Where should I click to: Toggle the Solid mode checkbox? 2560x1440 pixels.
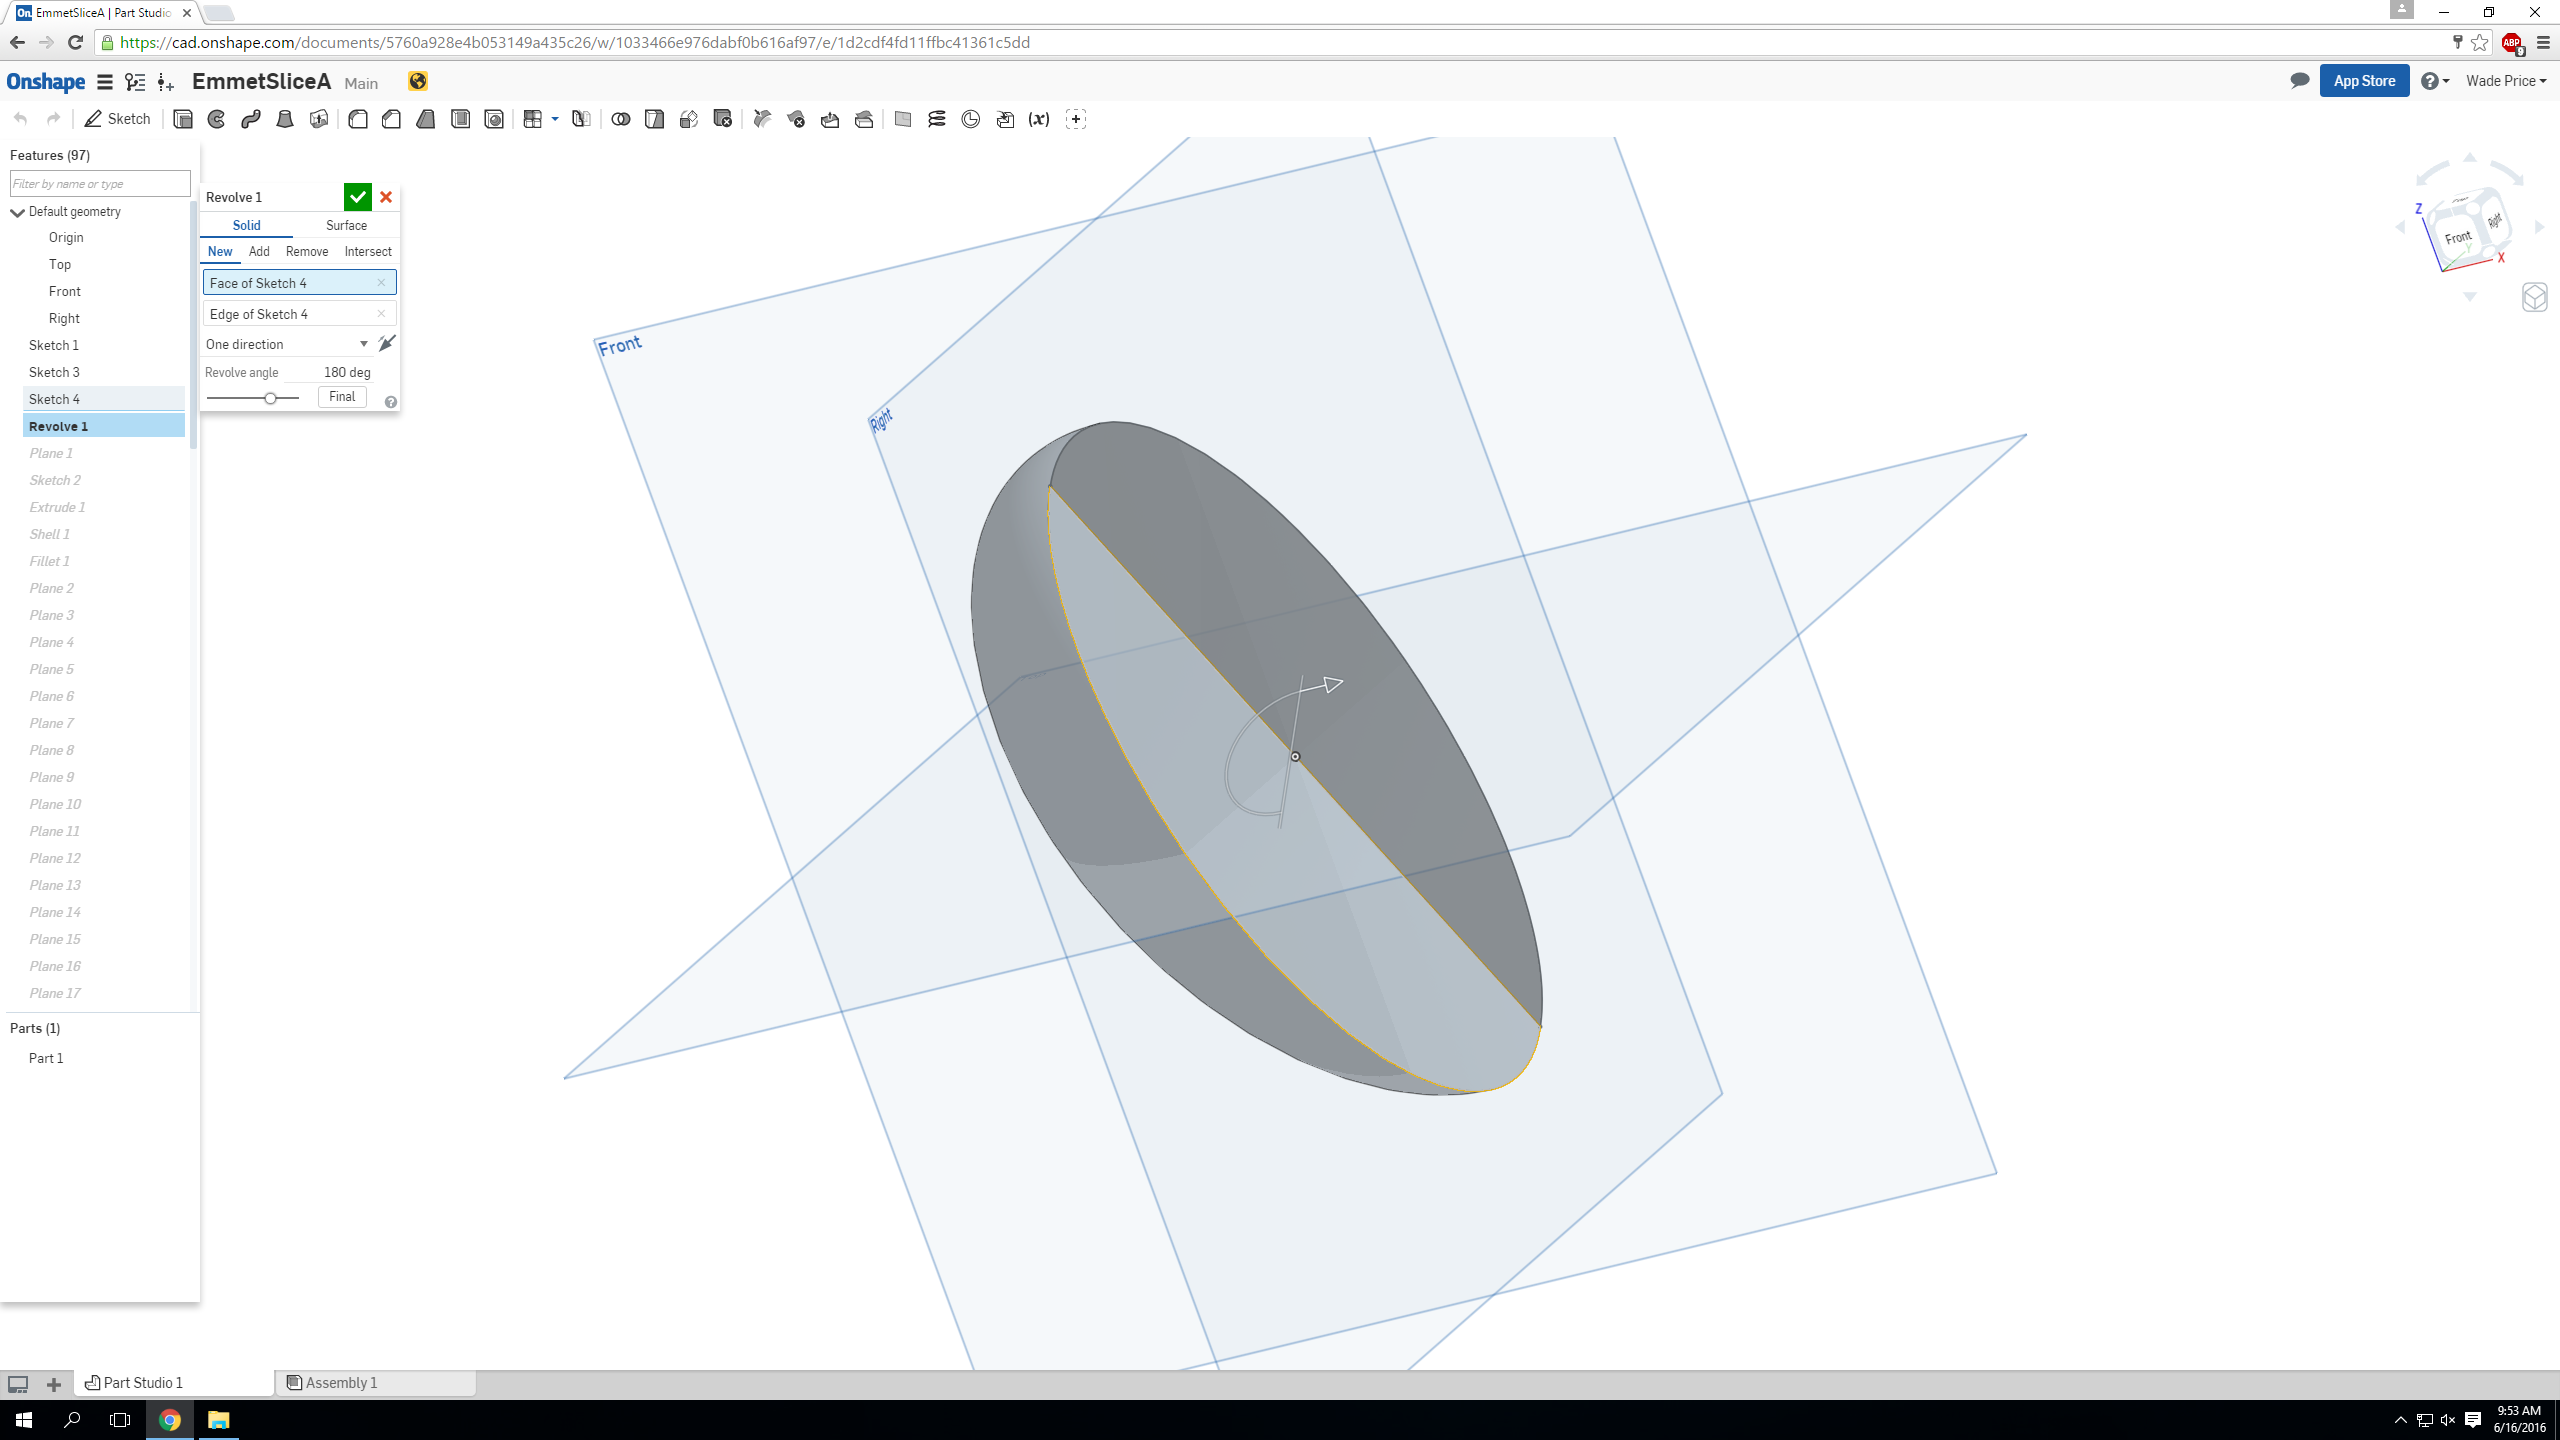pyautogui.click(x=246, y=225)
